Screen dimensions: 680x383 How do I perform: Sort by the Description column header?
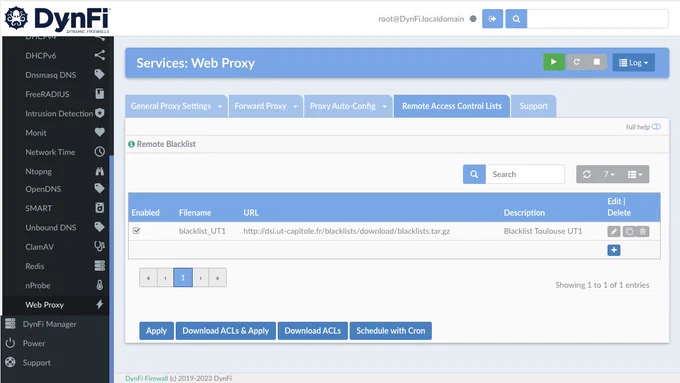[524, 213]
